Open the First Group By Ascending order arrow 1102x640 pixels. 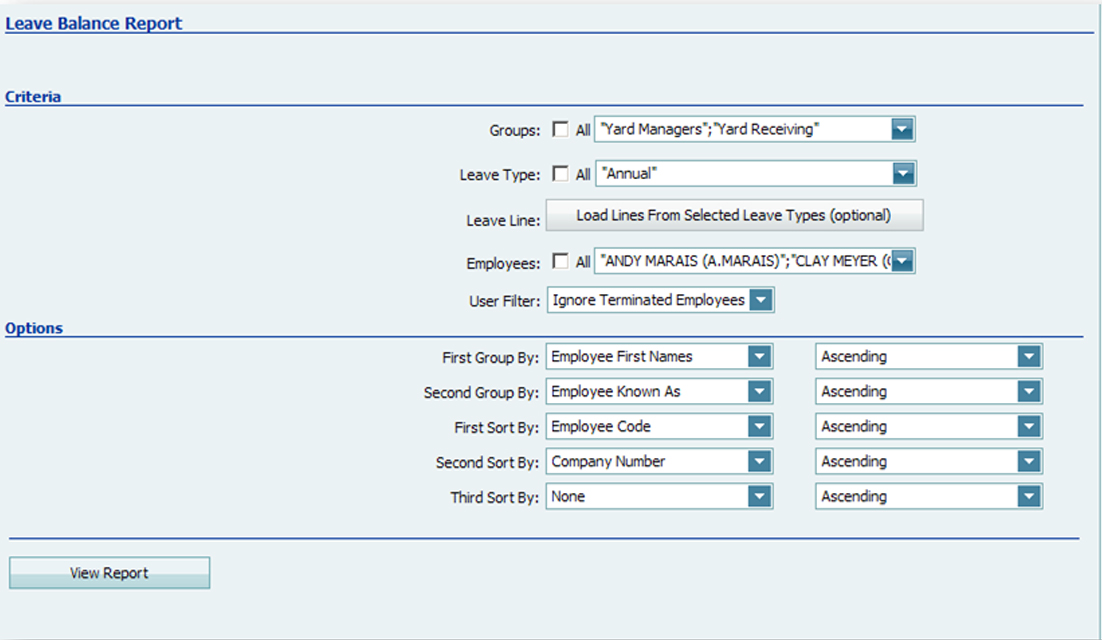[x=1030, y=356]
